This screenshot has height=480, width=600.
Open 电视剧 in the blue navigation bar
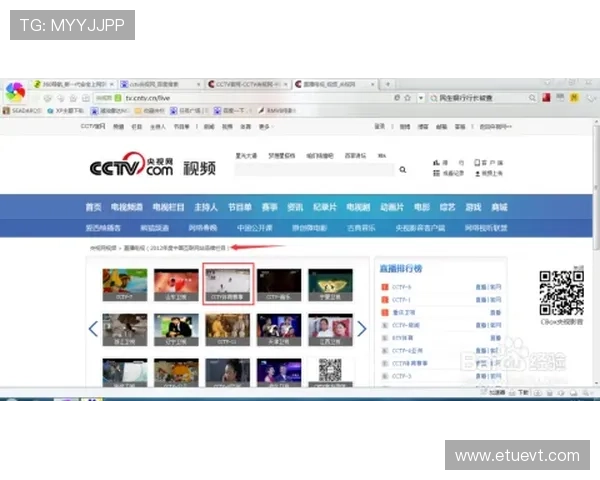(358, 207)
